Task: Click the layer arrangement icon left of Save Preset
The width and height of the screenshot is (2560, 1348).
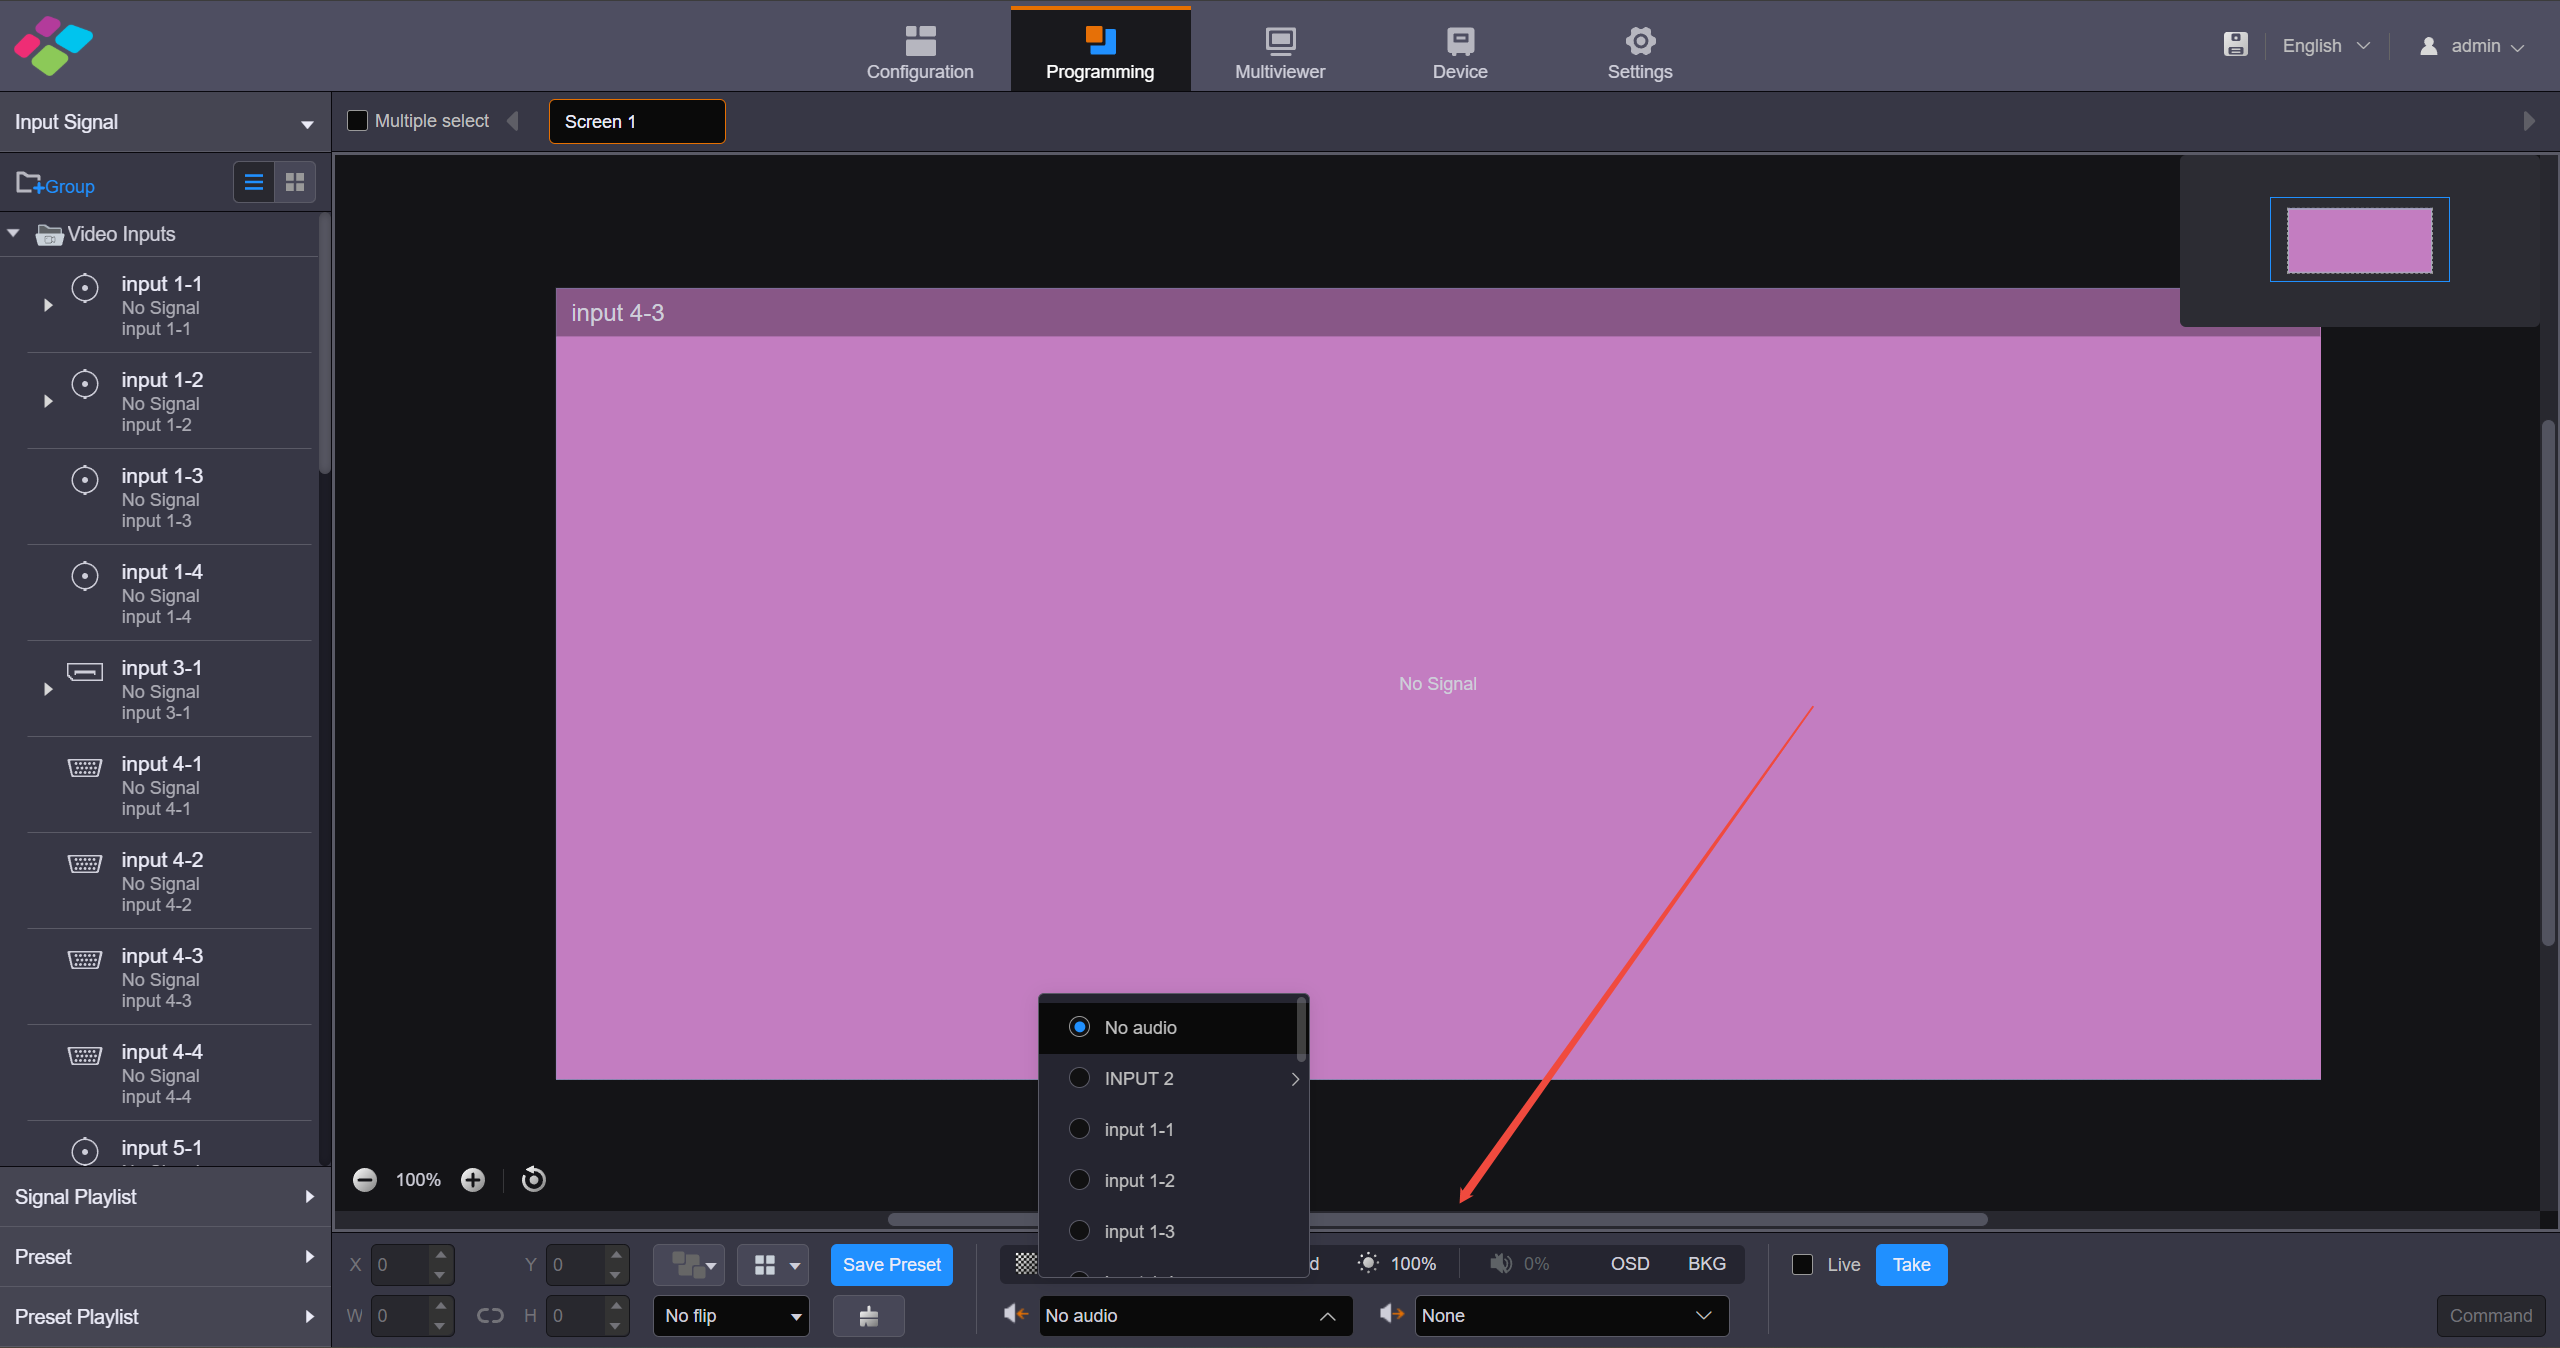Action: (x=689, y=1264)
